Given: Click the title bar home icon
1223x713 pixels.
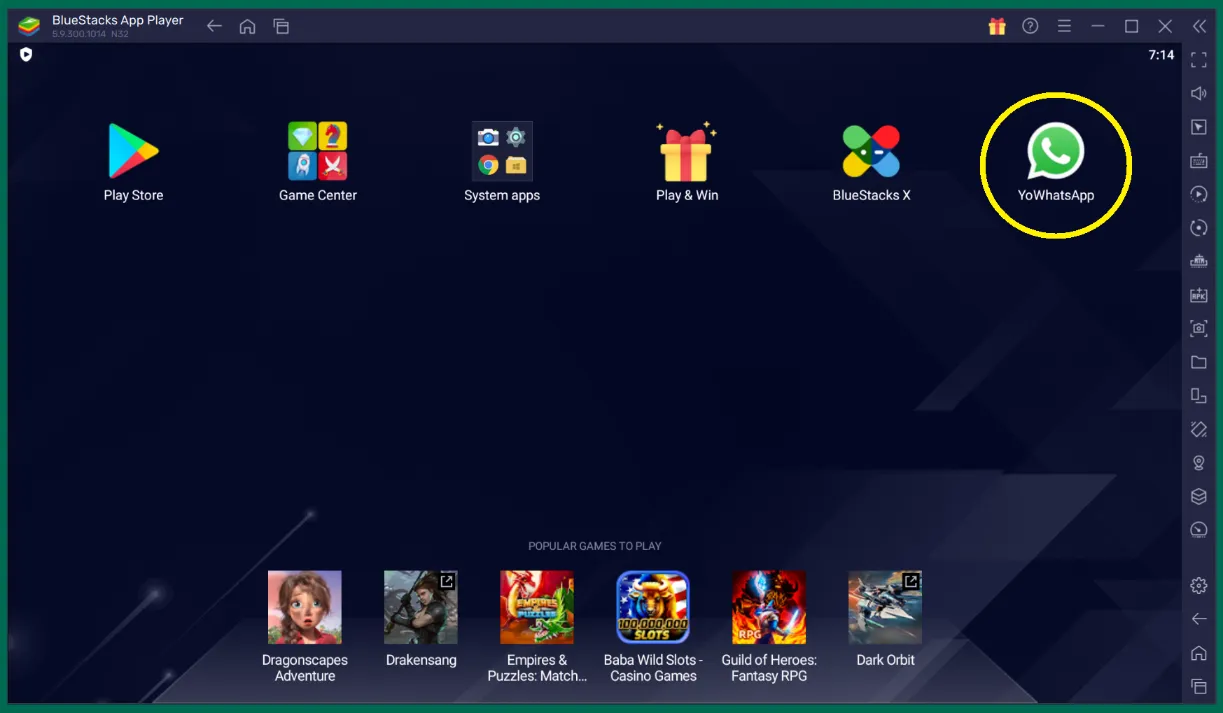Looking at the screenshot, I should click(247, 26).
